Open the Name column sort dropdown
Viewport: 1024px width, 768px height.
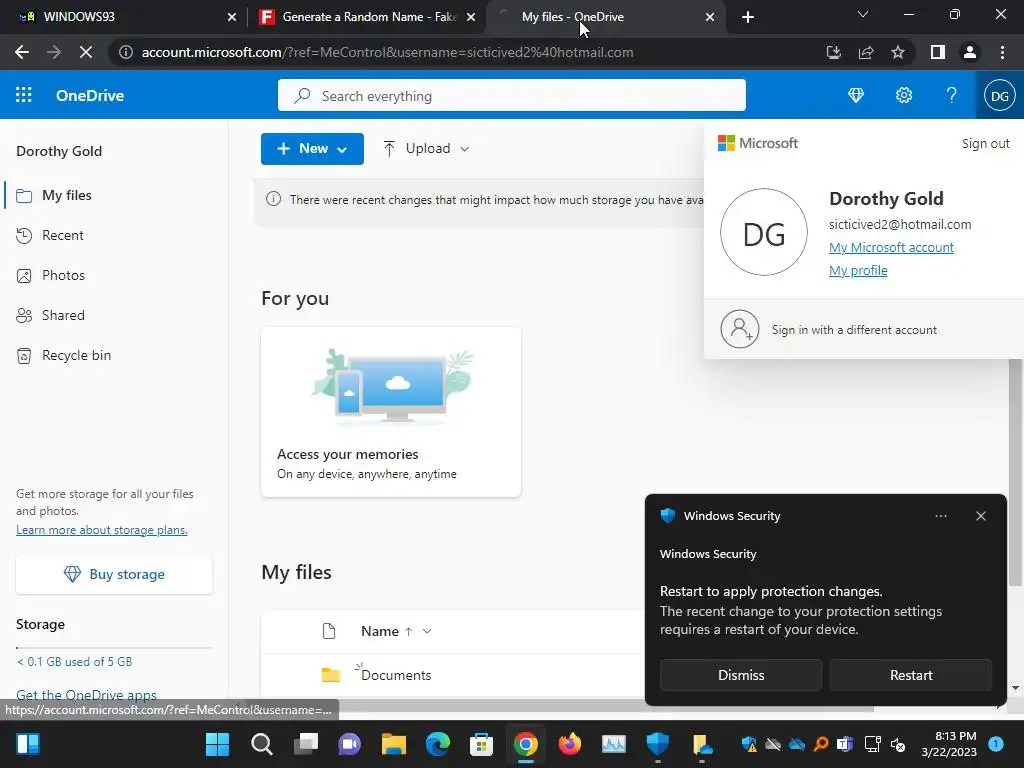click(x=427, y=632)
